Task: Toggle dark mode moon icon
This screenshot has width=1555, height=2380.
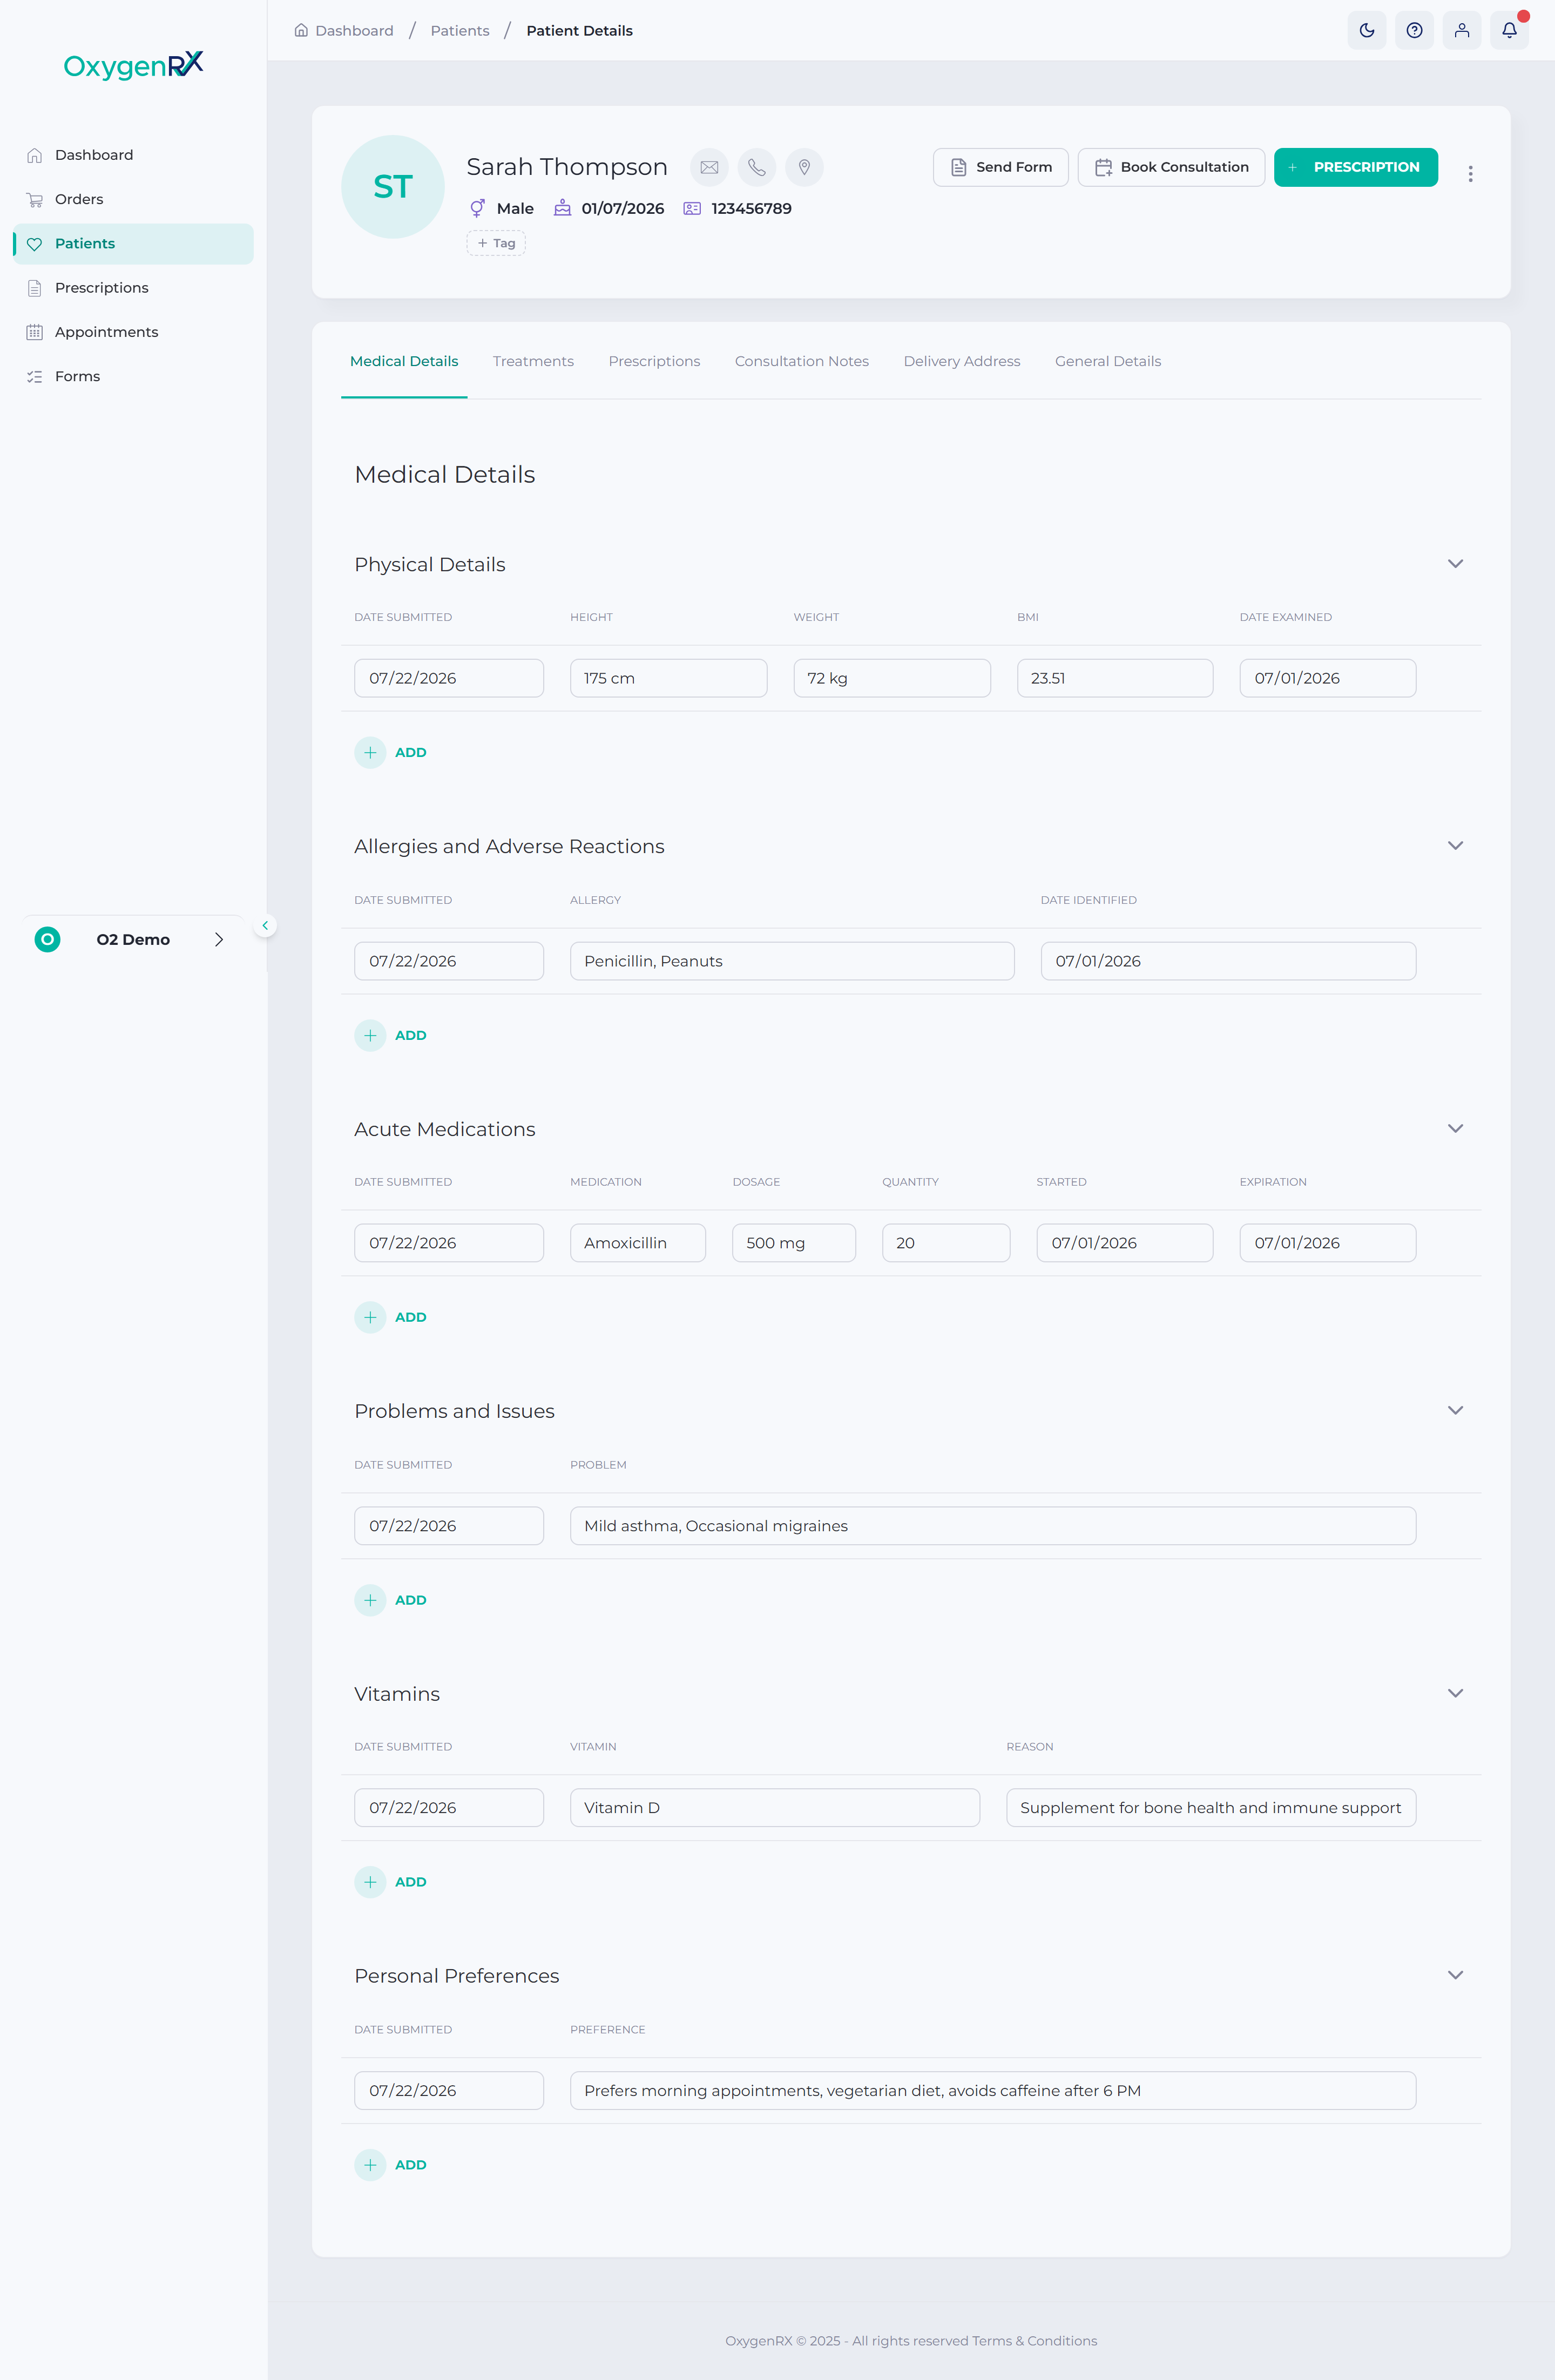Action: pyautogui.click(x=1366, y=30)
